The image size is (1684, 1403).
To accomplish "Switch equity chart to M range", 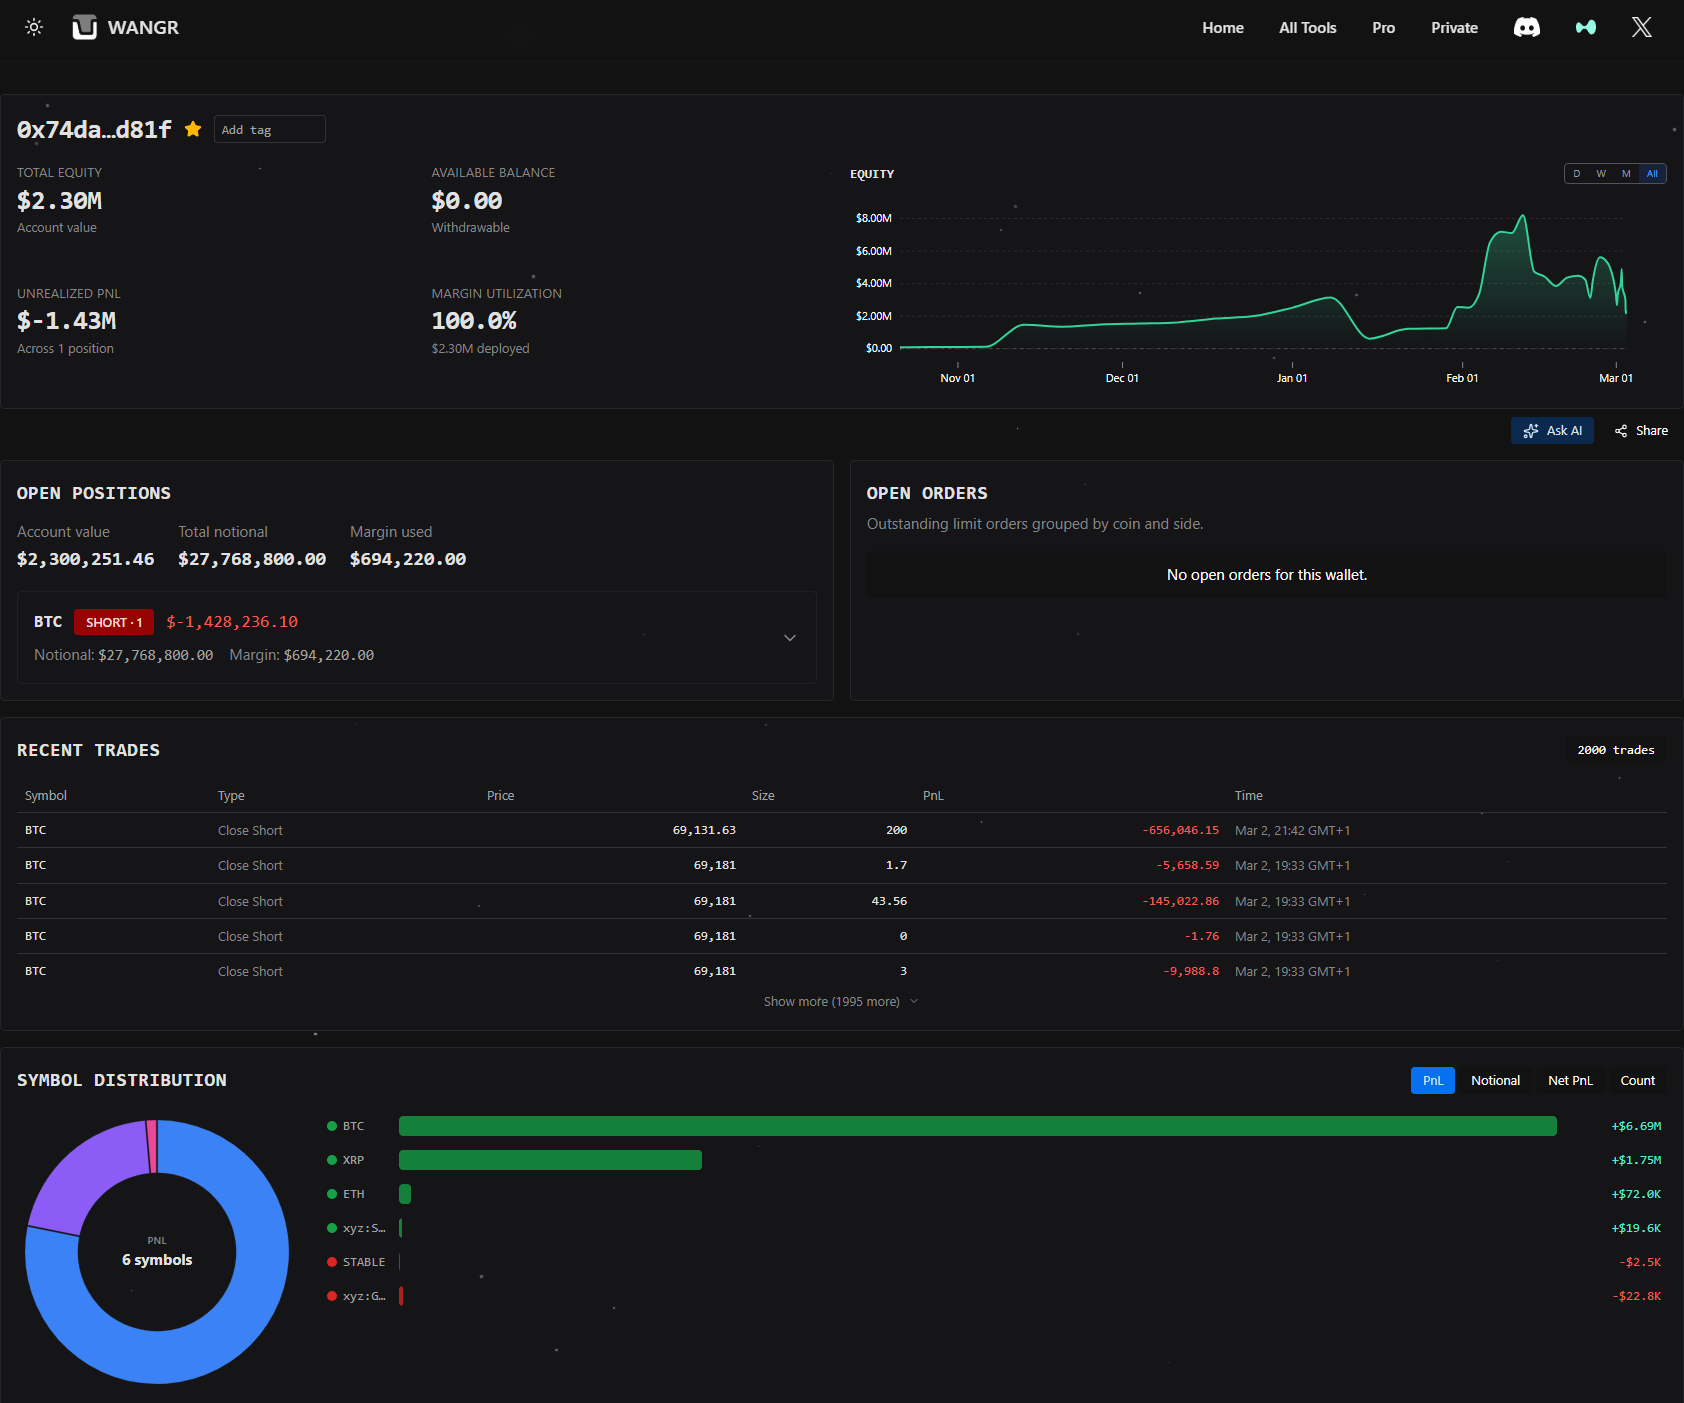I will coord(1626,174).
